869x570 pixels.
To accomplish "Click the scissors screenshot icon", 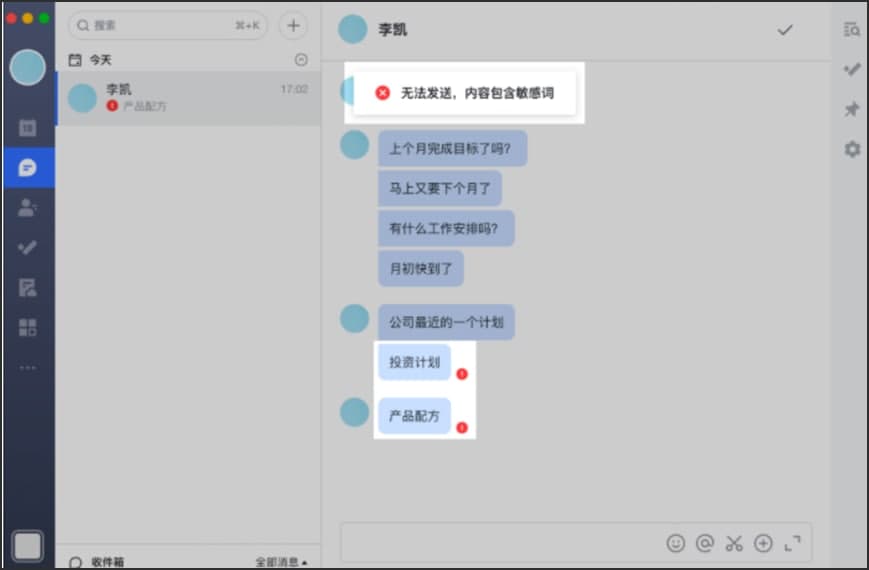I will [x=734, y=543].
